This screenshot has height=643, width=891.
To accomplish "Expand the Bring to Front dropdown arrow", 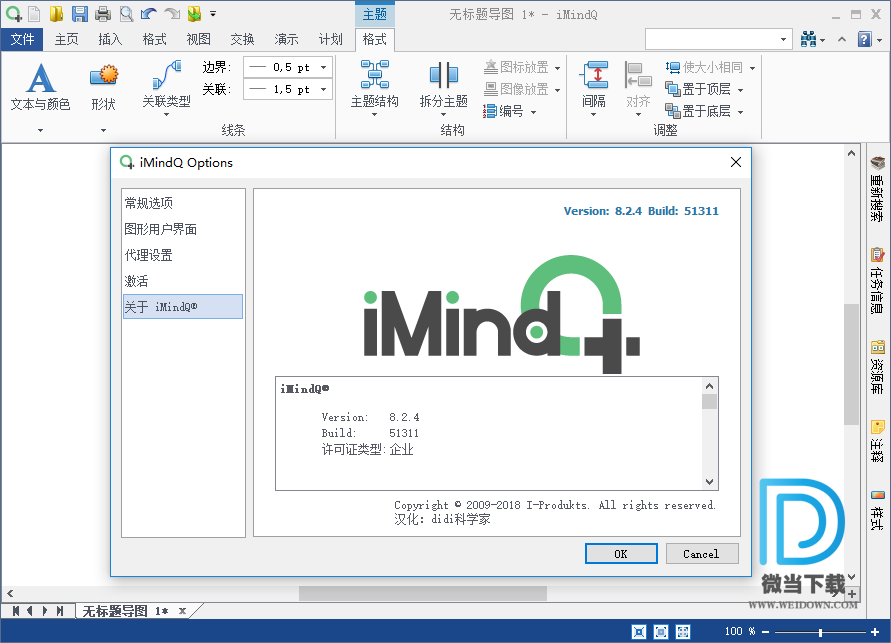I will (740, 90).
